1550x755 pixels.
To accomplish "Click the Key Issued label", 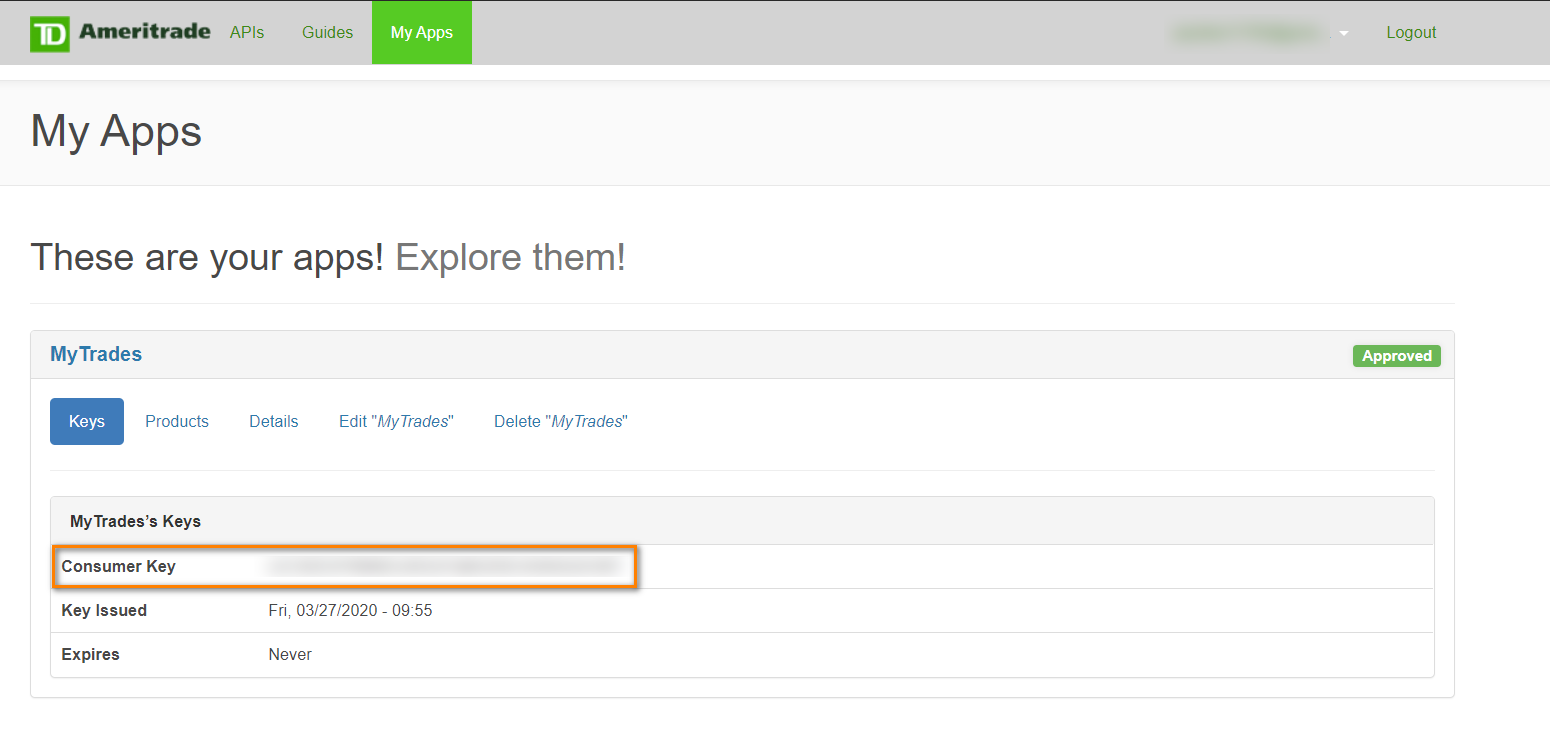I will click(104, 610).
